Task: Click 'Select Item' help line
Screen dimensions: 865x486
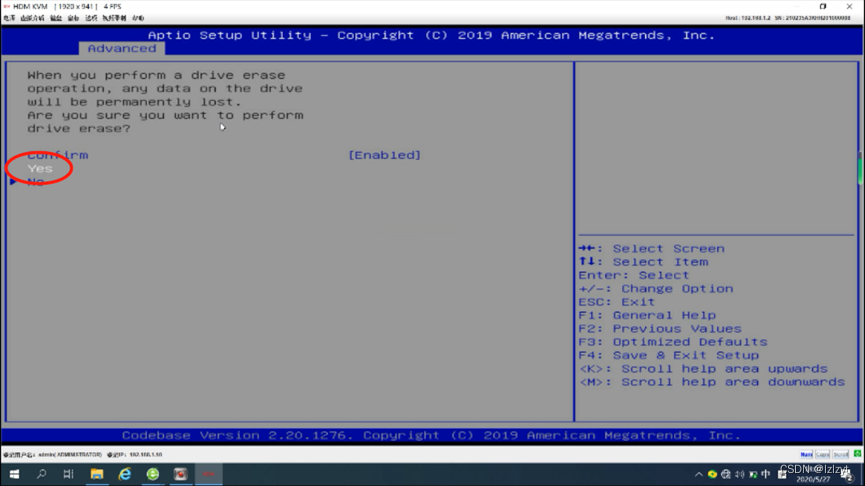Action: (643, 262)
